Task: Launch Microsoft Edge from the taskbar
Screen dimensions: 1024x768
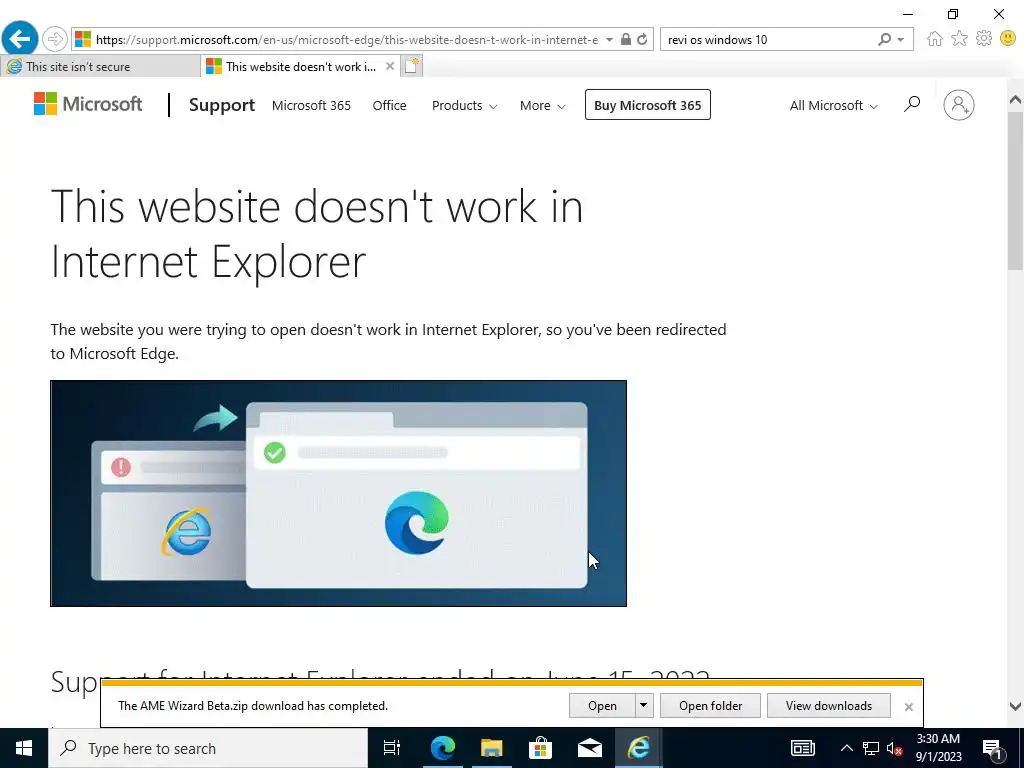Action: (442, 748)
